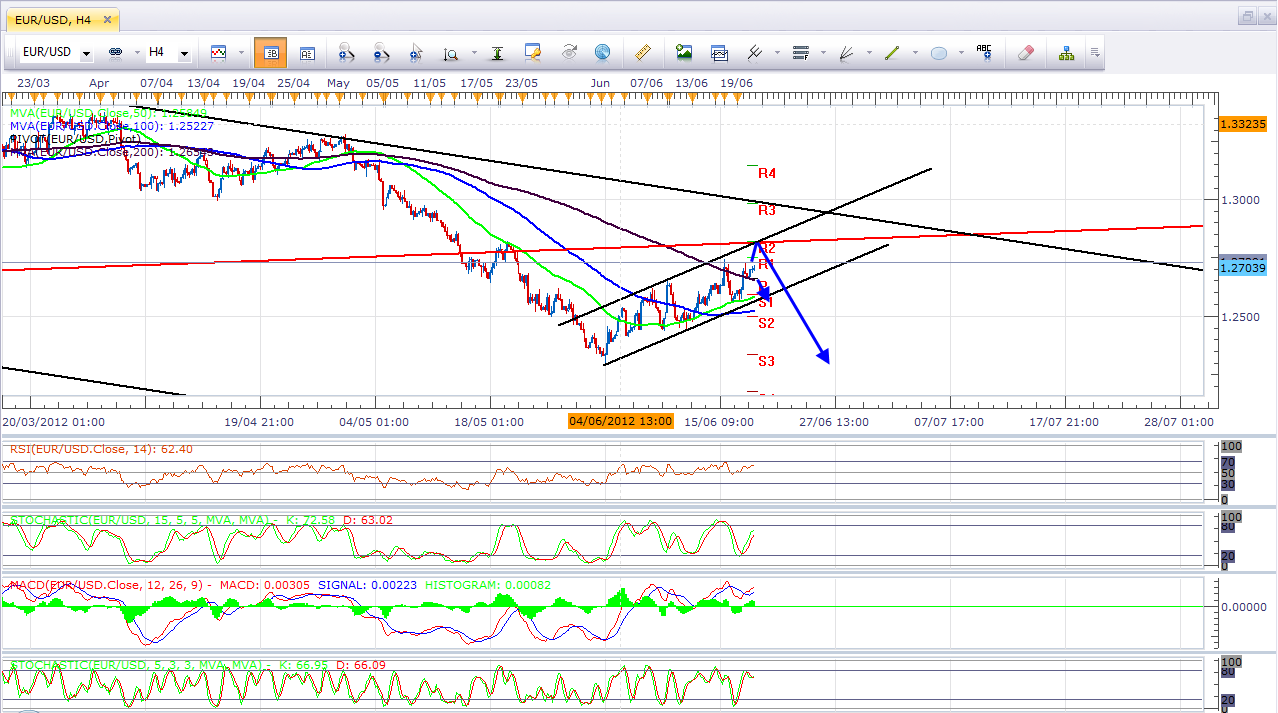Select the ellipse shape tool
The width and height of the screenshot is (1278, 713).
938,53
